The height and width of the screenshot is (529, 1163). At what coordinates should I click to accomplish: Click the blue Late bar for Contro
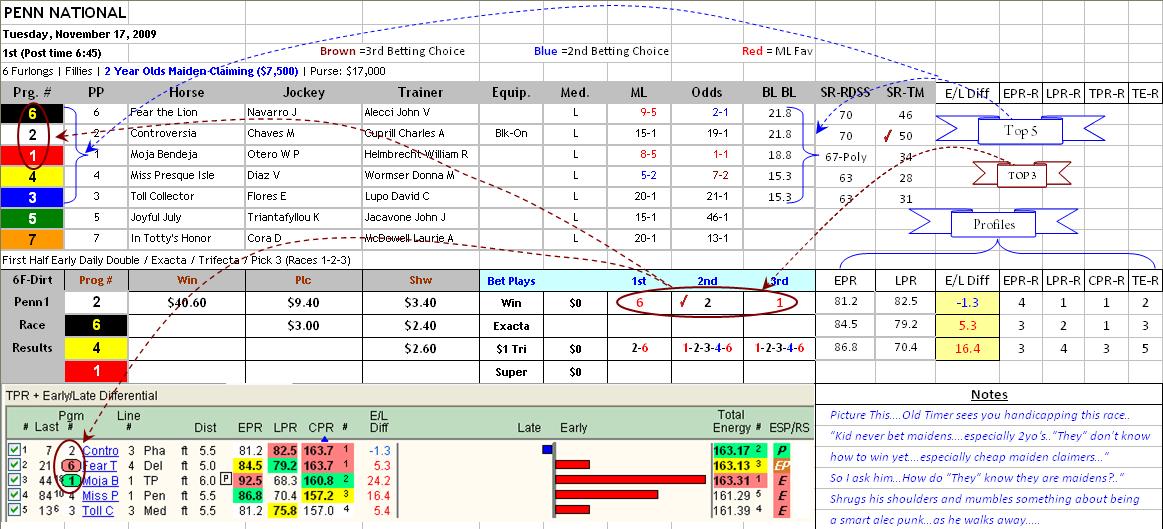tap(547, 450)
